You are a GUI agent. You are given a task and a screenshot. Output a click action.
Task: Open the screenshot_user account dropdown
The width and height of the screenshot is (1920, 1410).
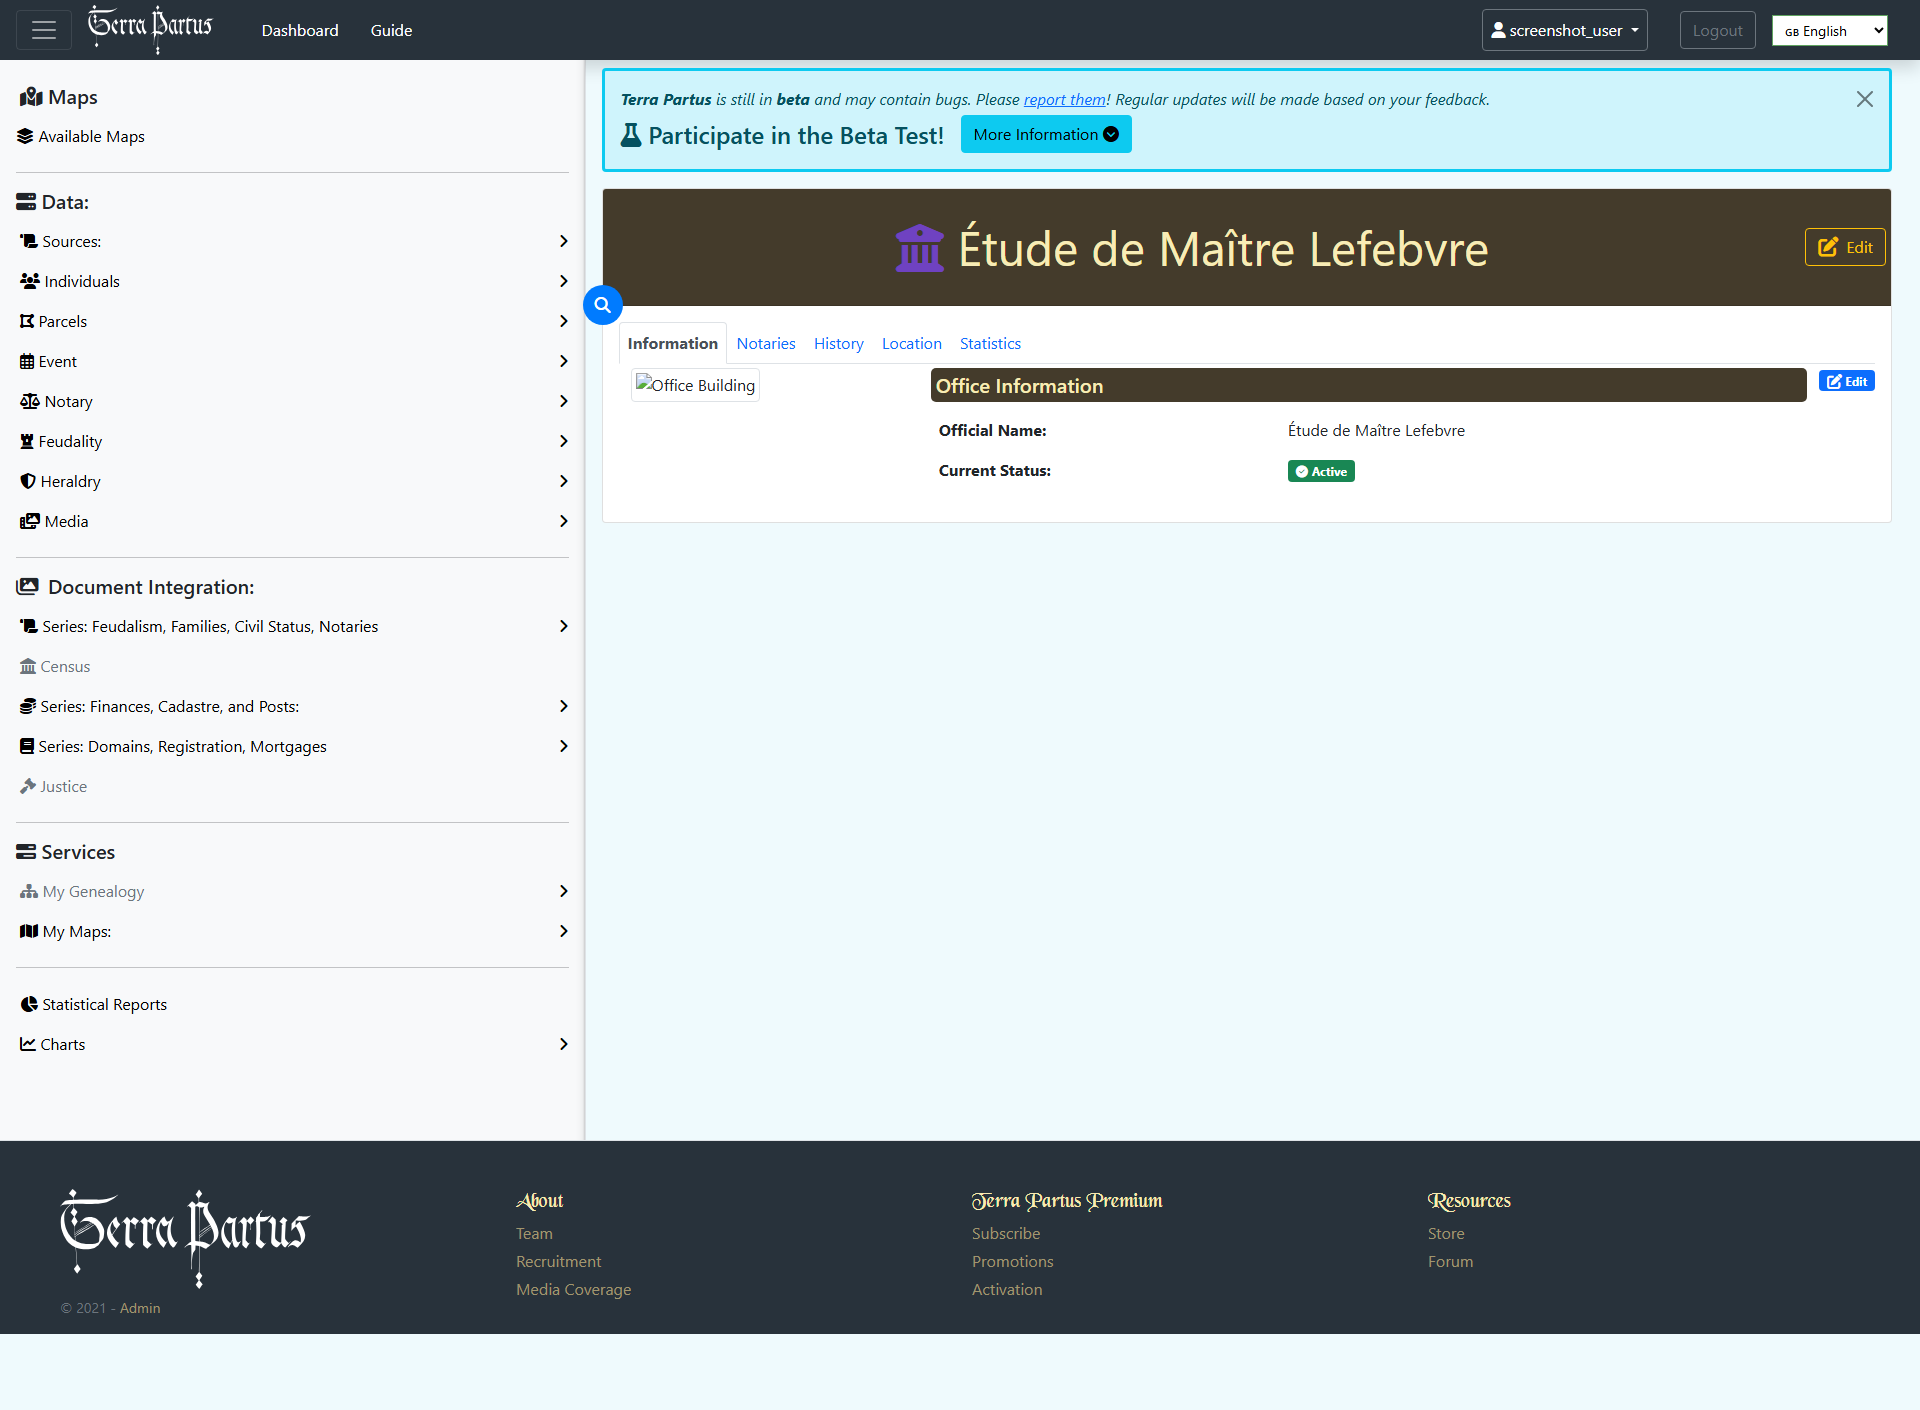1564,30
